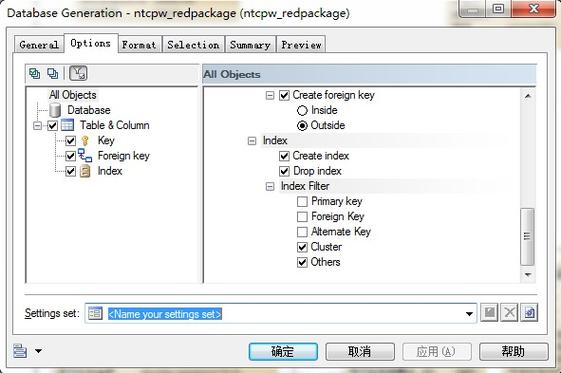Click the save settings set icon
Viewport: 561px width, 373px height.
point(489,313)
